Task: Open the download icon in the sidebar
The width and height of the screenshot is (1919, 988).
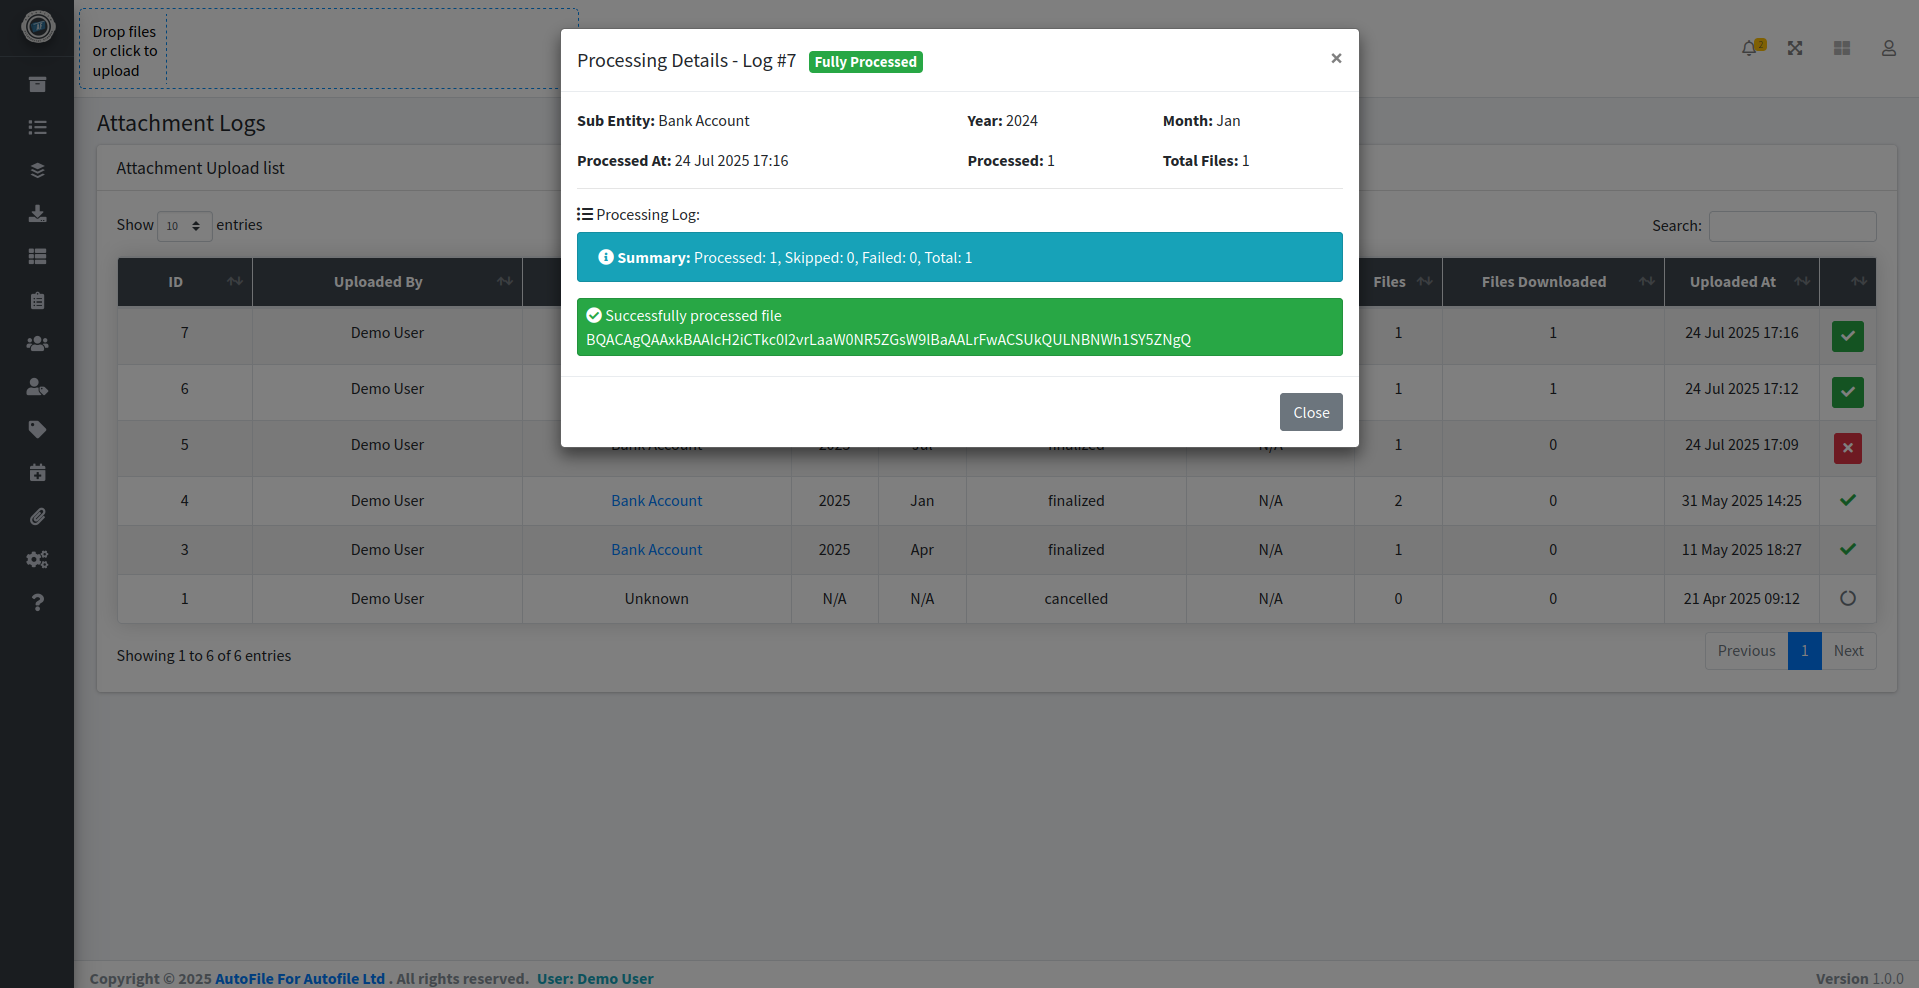Action: click(x=37, y=213)
